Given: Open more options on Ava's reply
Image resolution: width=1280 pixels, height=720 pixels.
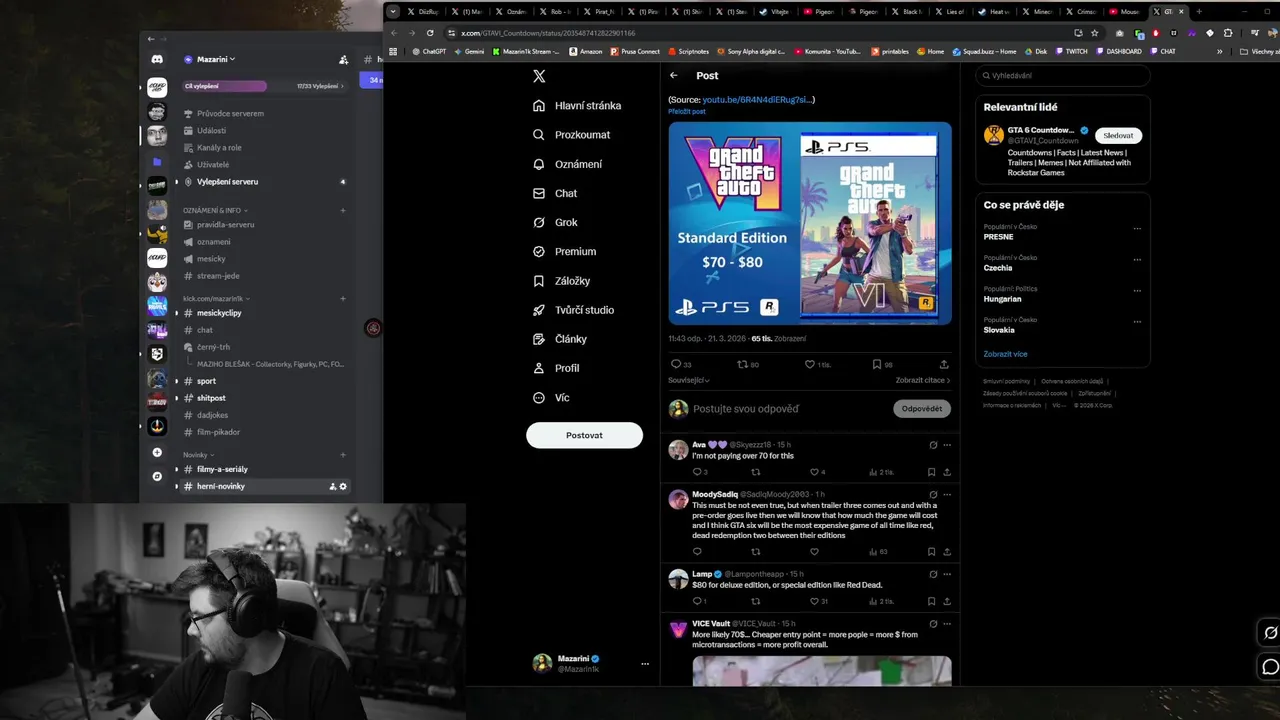Looking at the screenshot, I should pos(947,445).
